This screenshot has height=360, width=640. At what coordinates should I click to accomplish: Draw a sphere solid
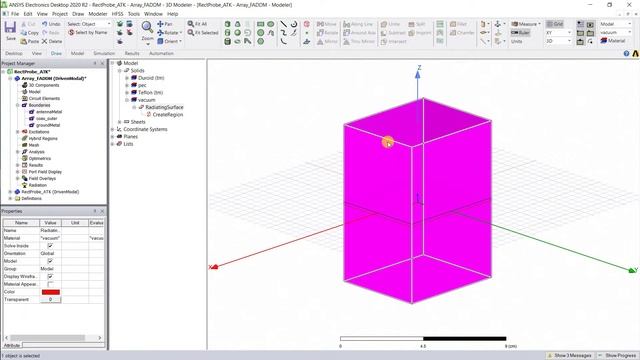238,33
